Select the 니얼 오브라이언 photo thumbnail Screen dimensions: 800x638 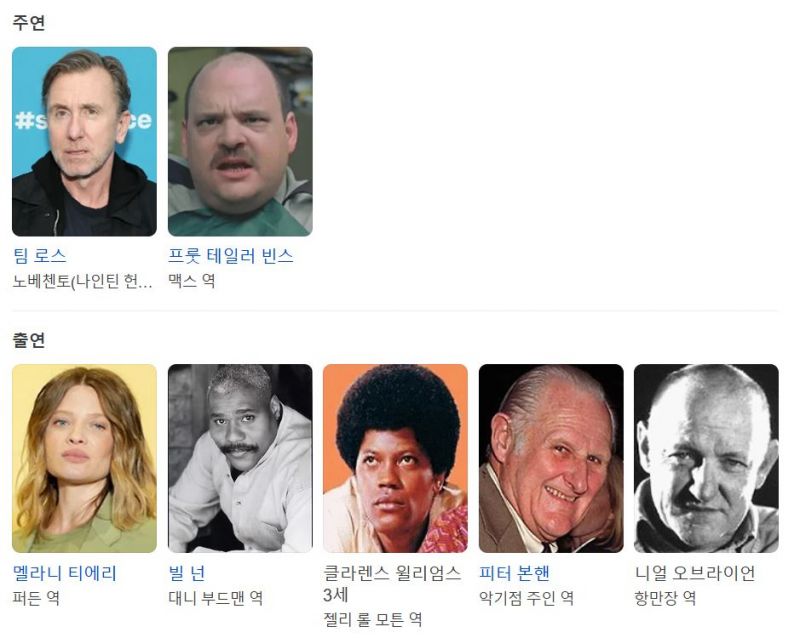pyautogui.click(x=706, y=458)
